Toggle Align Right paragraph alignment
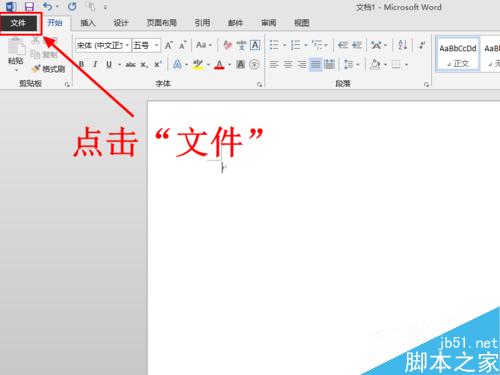This screenshot has height=375, width=500. tap(302, 64)
